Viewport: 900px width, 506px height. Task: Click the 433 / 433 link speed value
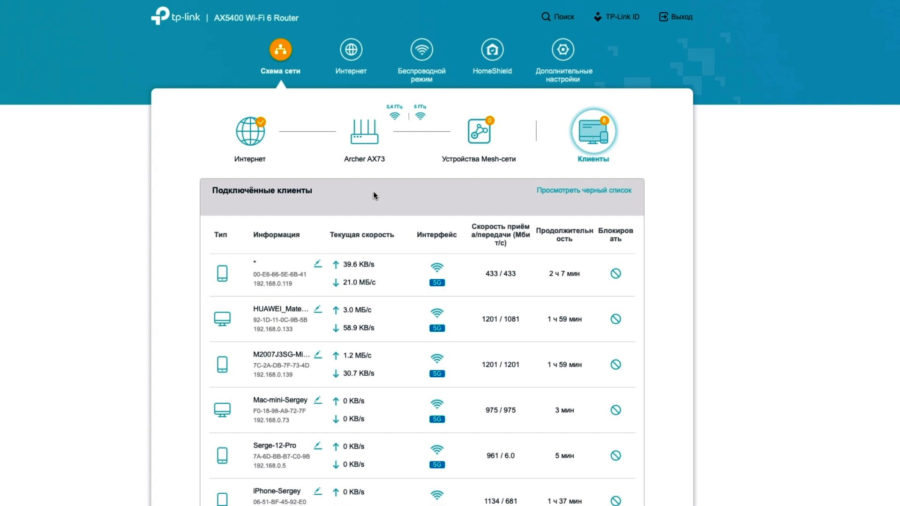501,274
